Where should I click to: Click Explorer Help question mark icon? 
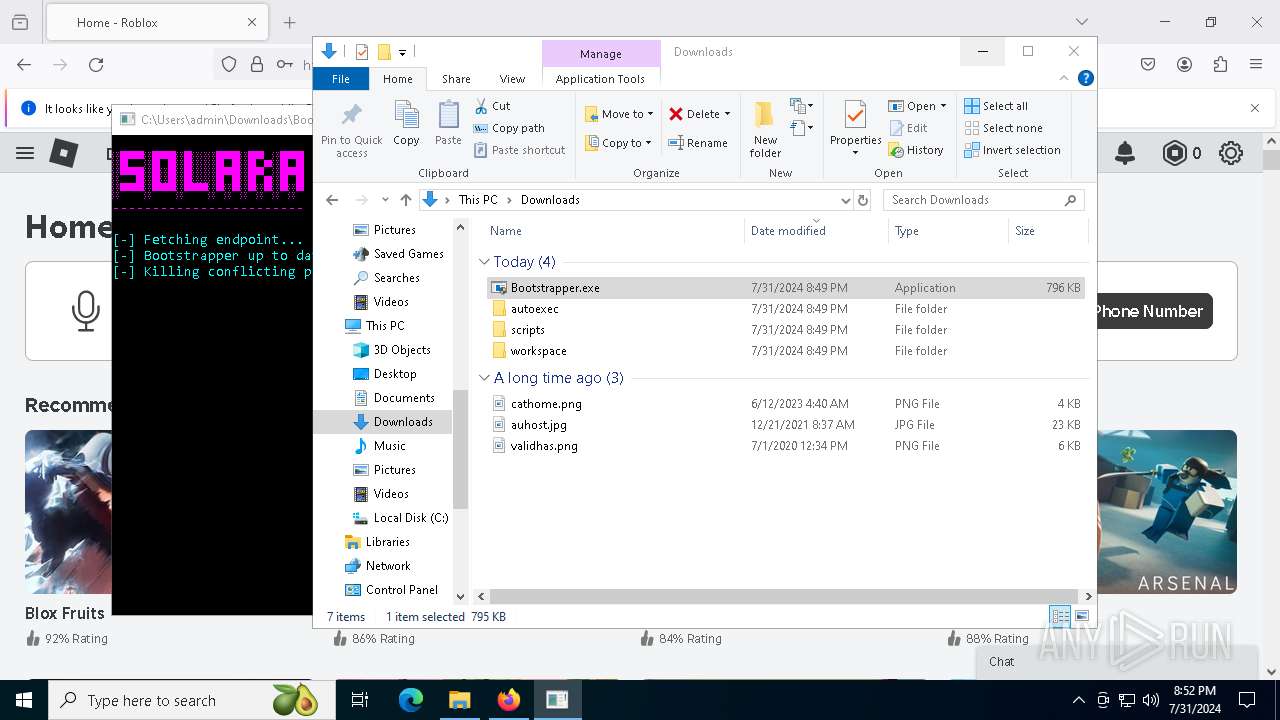(1085, 78)
